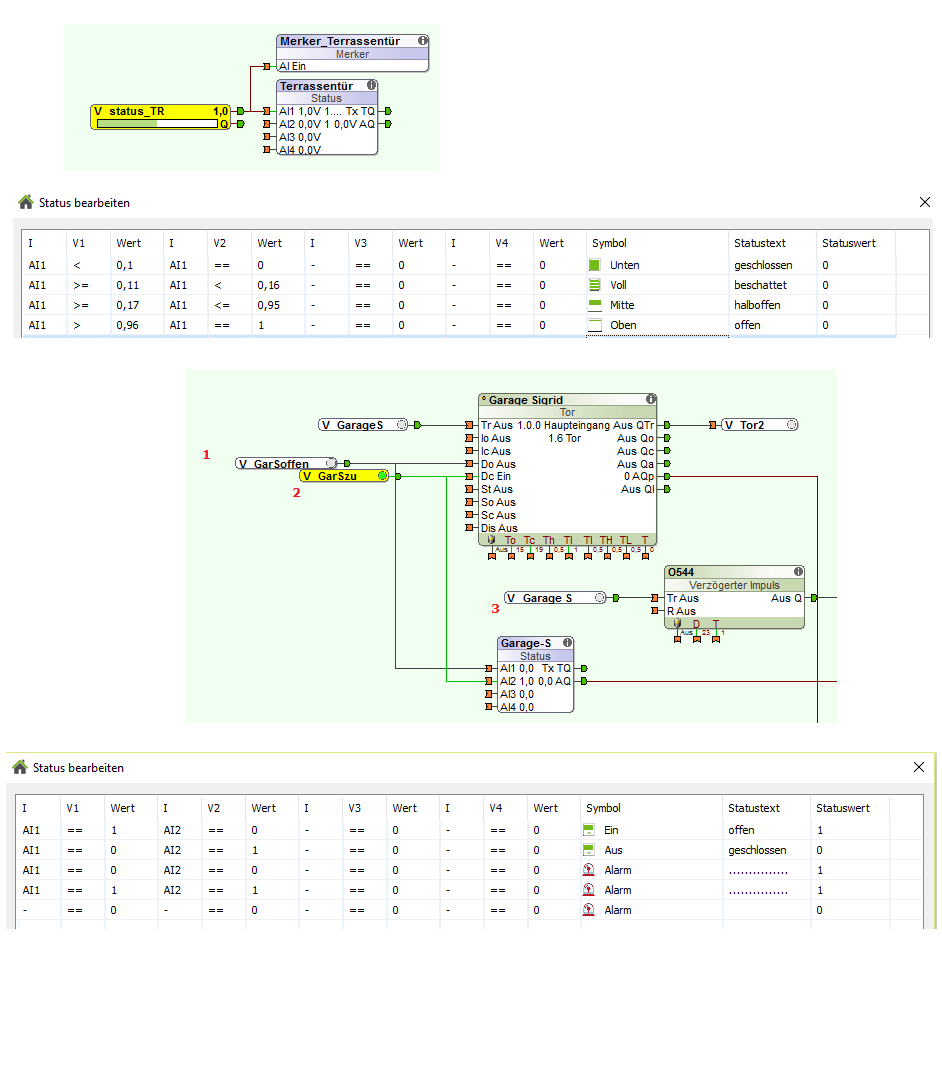Screen dimensions: 942x1080
Task: Click Alarm icon in row with AI1 0 and AI2 0
Action: 589,870
